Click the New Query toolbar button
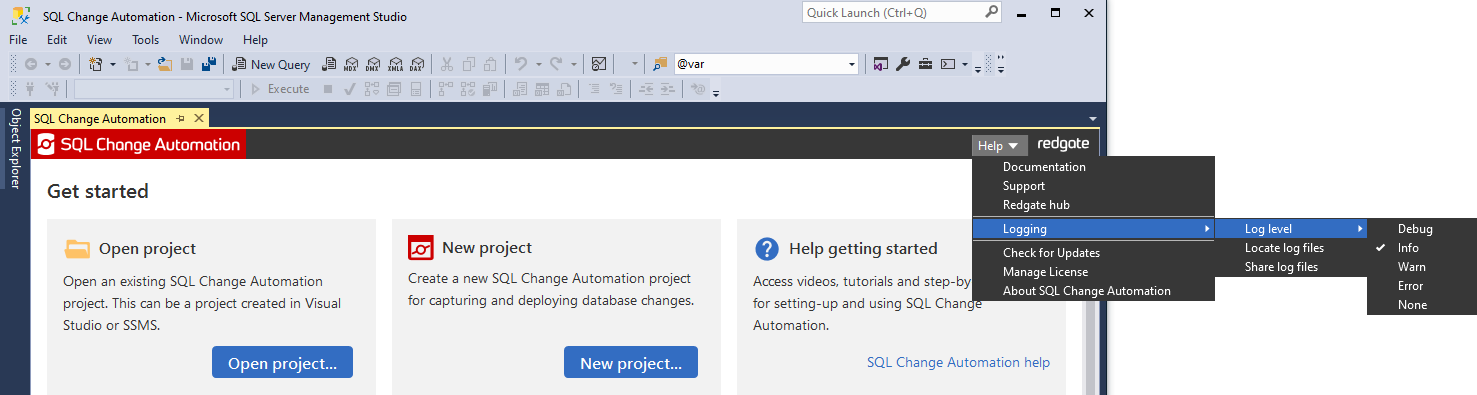The height and width of the screenshot is (395, 1477). 272,64
